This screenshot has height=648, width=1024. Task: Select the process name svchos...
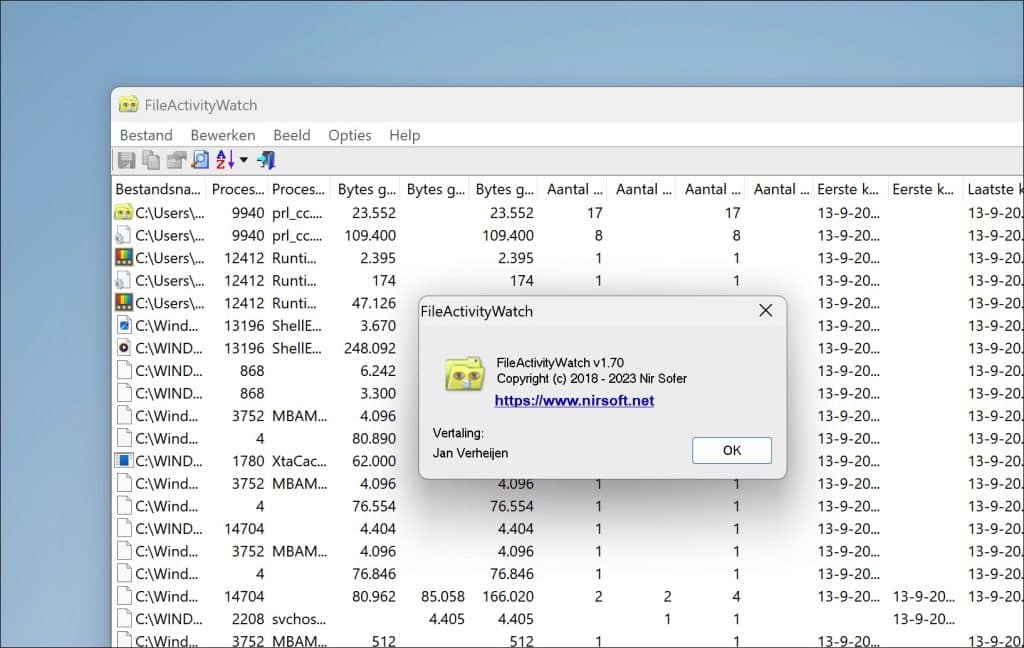pyautogui.click(x=298, y=619)
